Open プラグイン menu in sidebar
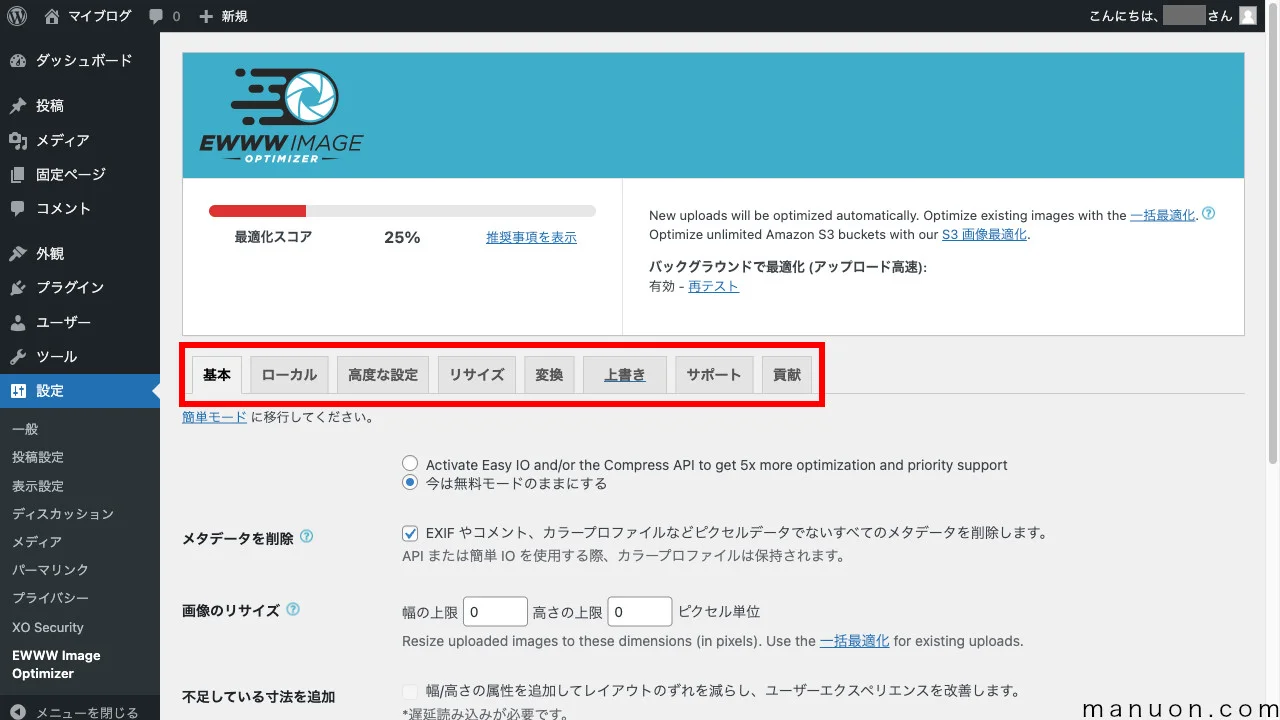1280x720 pixels. (x=80, y=287)
